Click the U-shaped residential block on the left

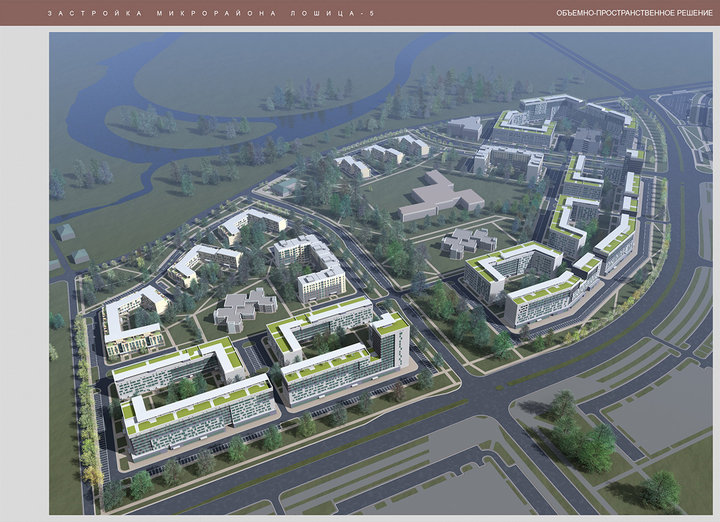[132, 320]
